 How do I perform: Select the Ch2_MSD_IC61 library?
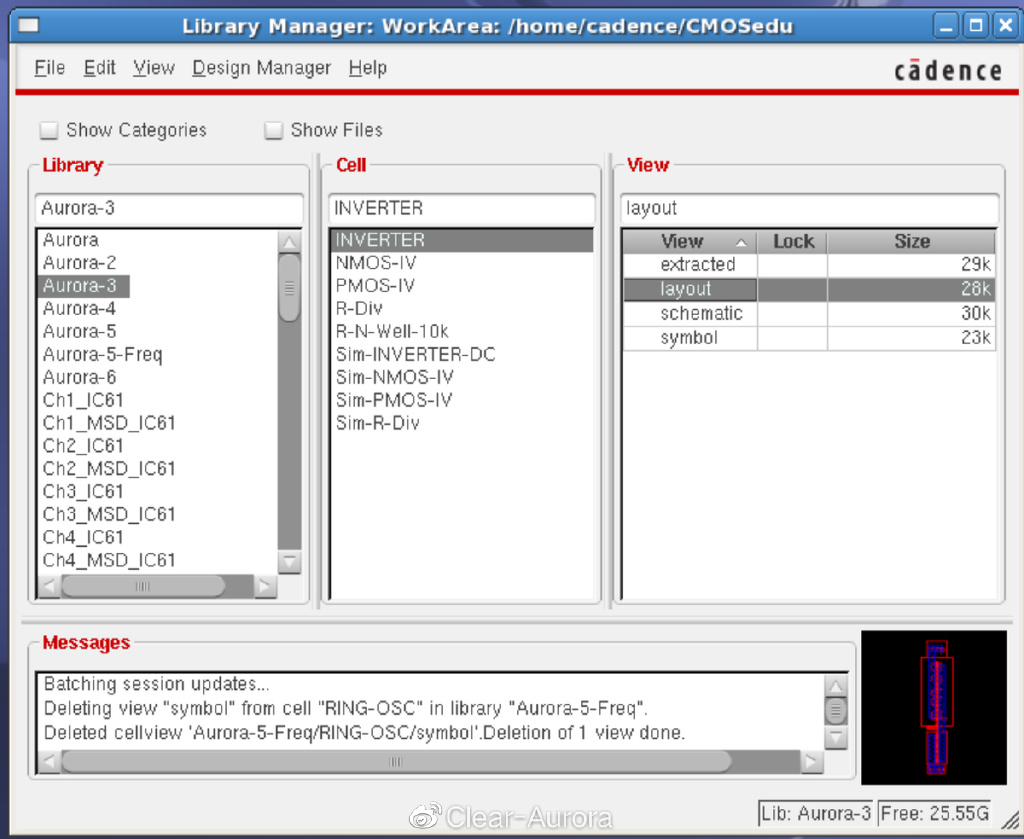coord(109,469)
